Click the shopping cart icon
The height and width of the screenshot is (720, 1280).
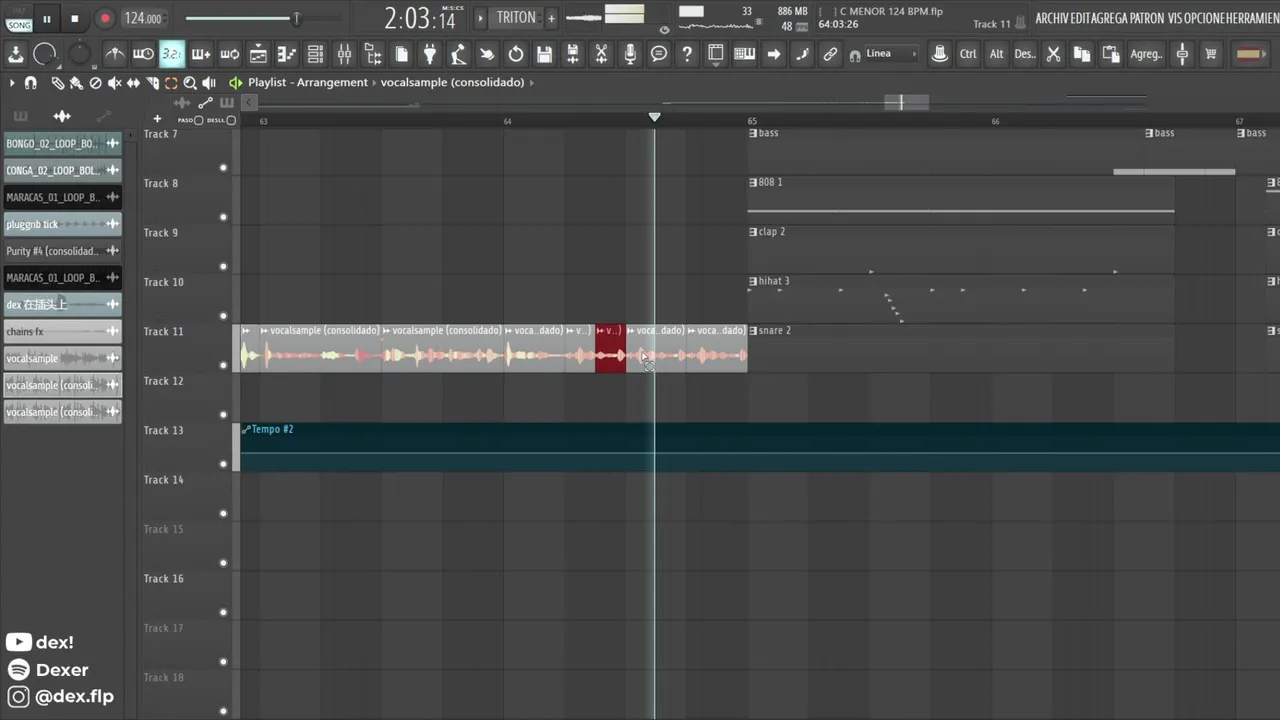coord(1211,54)
